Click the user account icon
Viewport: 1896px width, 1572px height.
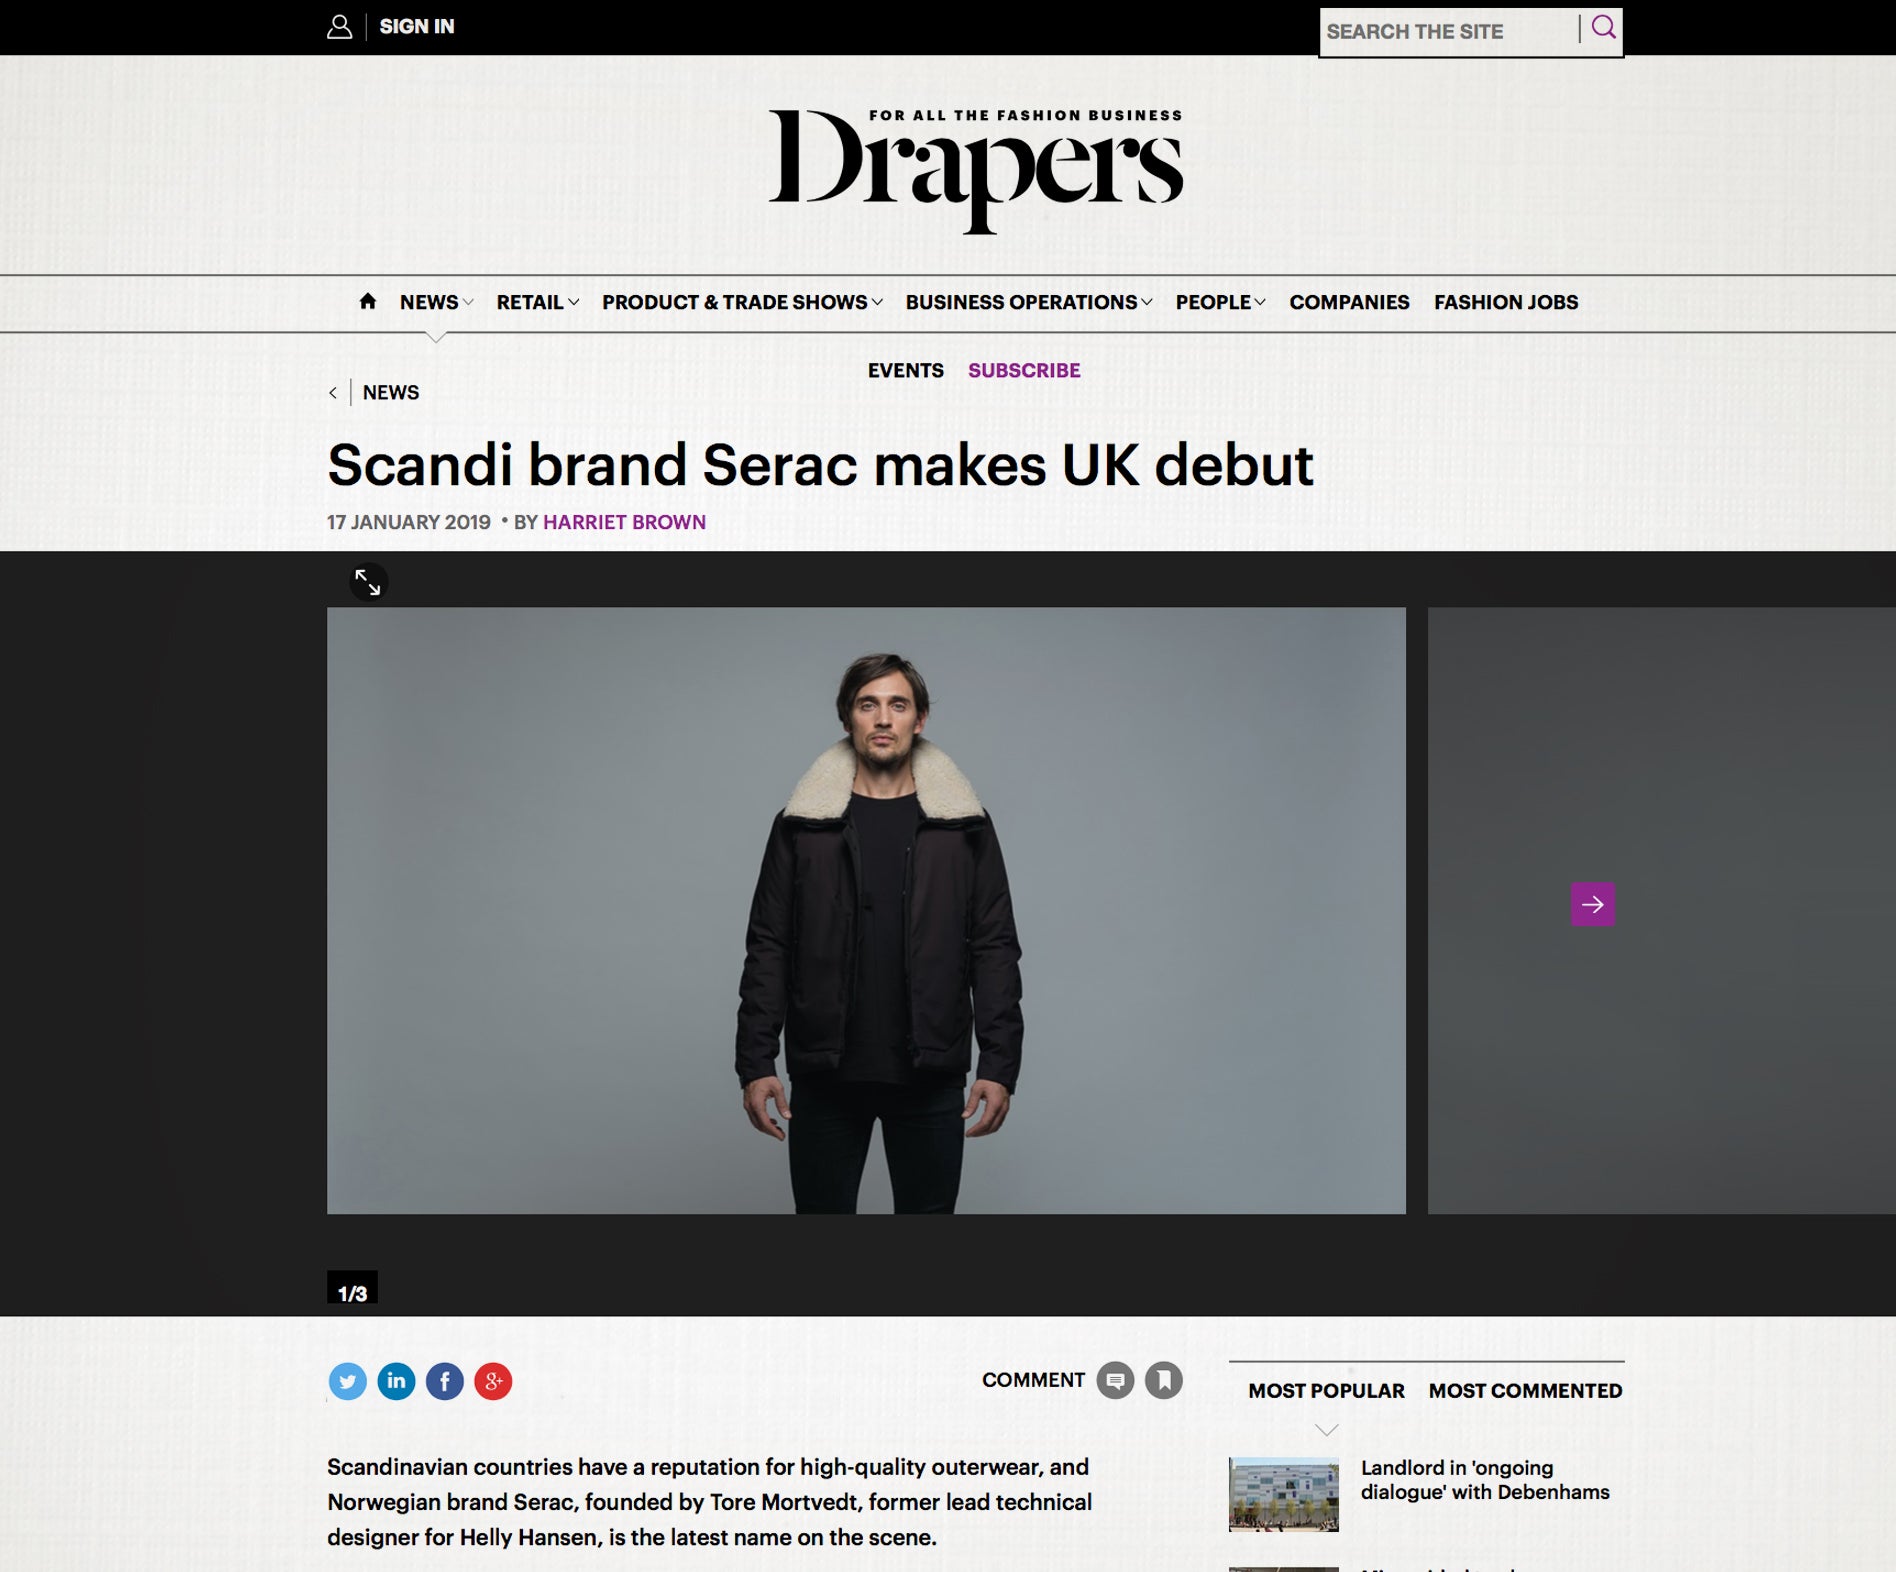[340, 27]
